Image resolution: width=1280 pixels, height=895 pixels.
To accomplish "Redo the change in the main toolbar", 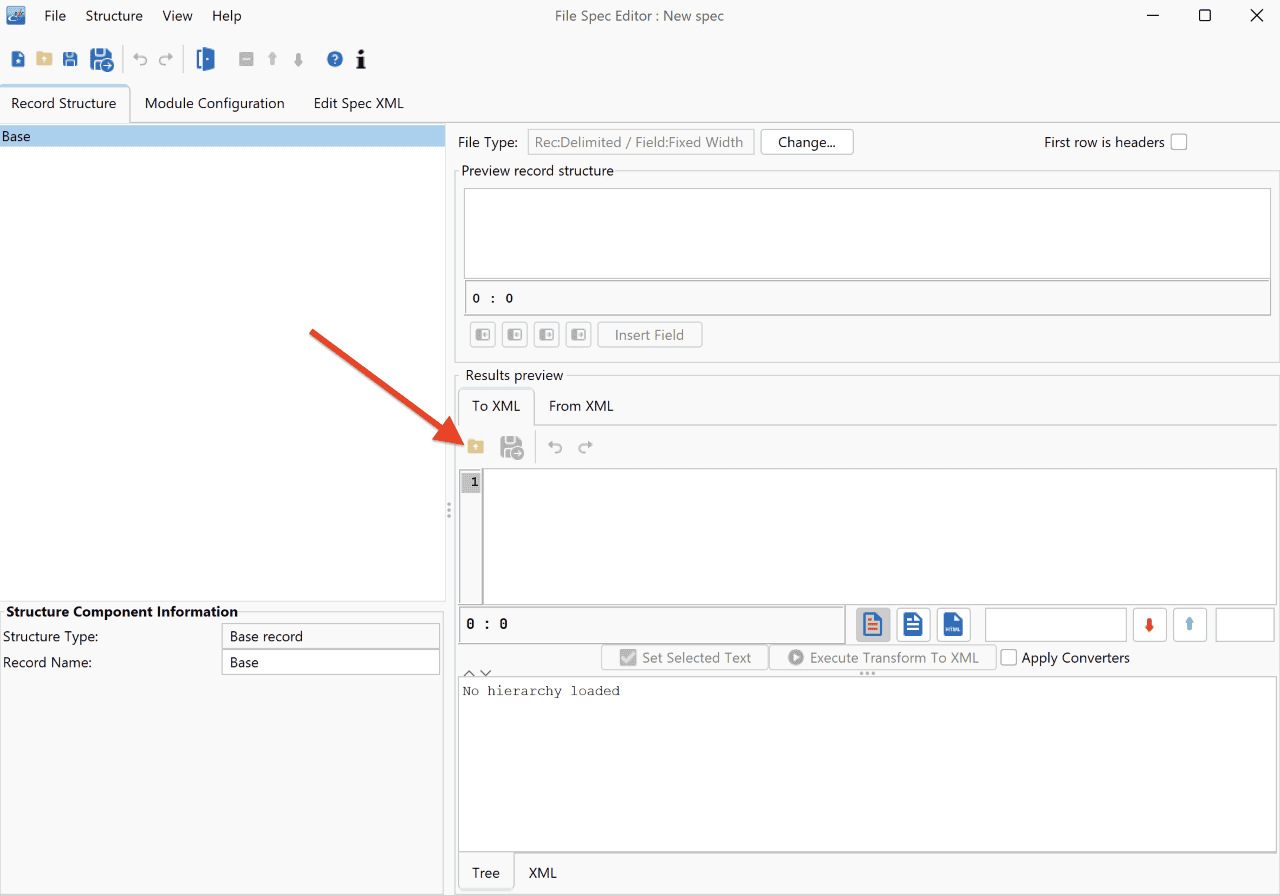I will (x=166, y=60).
